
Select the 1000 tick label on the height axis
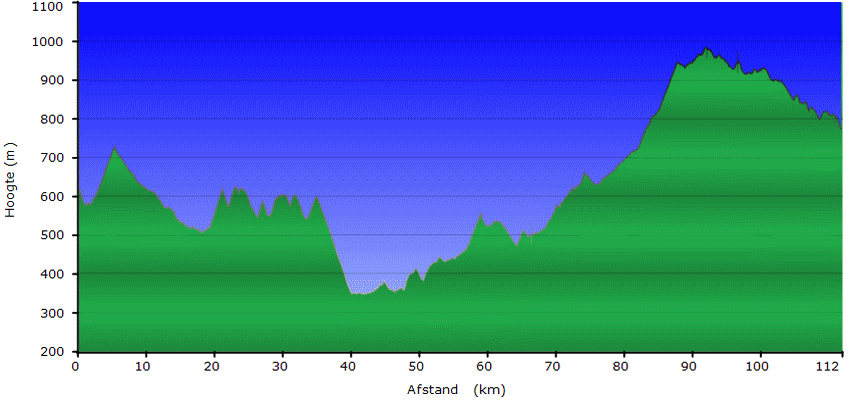48,42
